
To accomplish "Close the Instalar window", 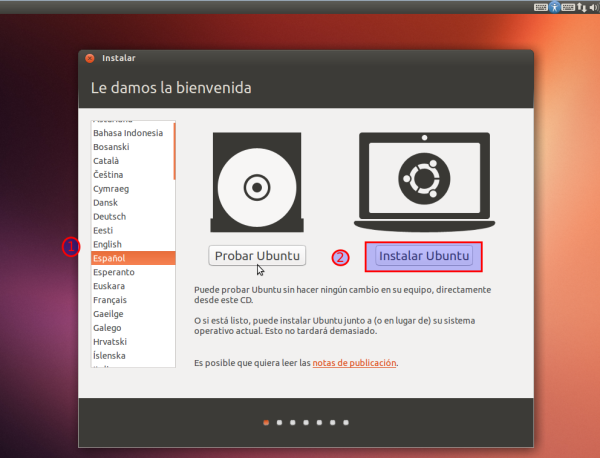I will point(90,58).
